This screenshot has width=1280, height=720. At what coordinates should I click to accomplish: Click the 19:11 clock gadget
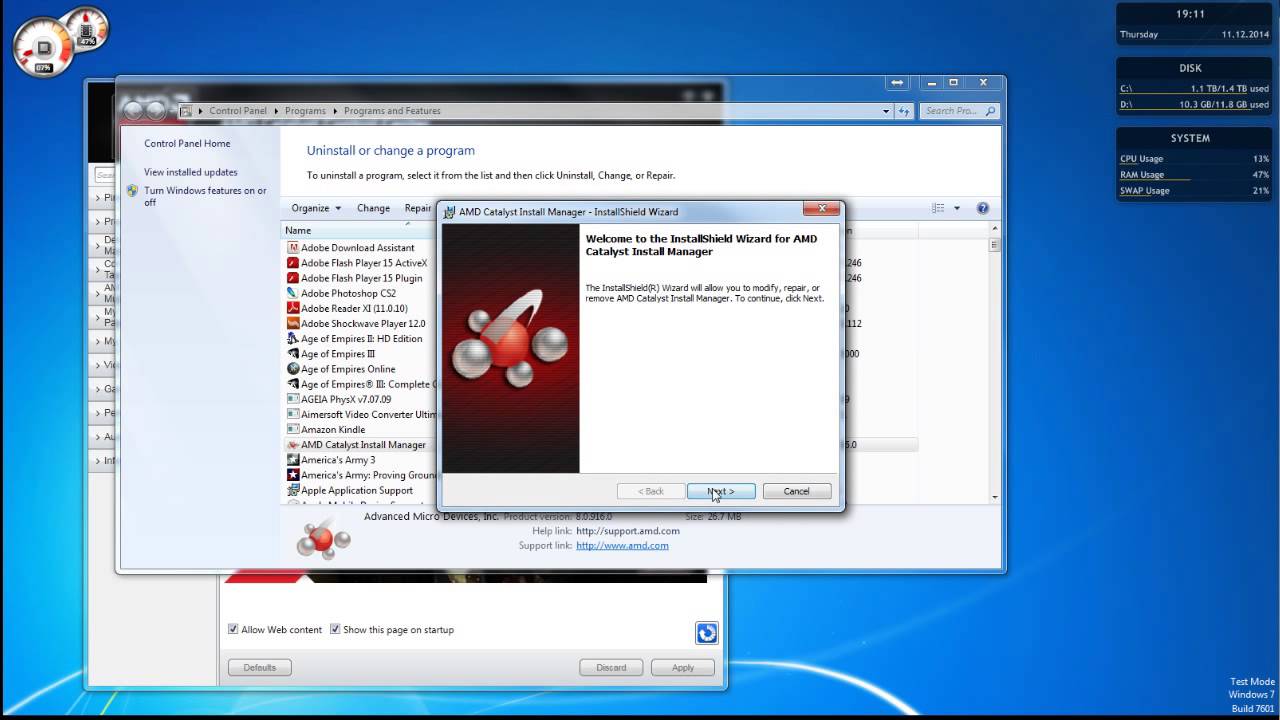[x=1194, y=24]
